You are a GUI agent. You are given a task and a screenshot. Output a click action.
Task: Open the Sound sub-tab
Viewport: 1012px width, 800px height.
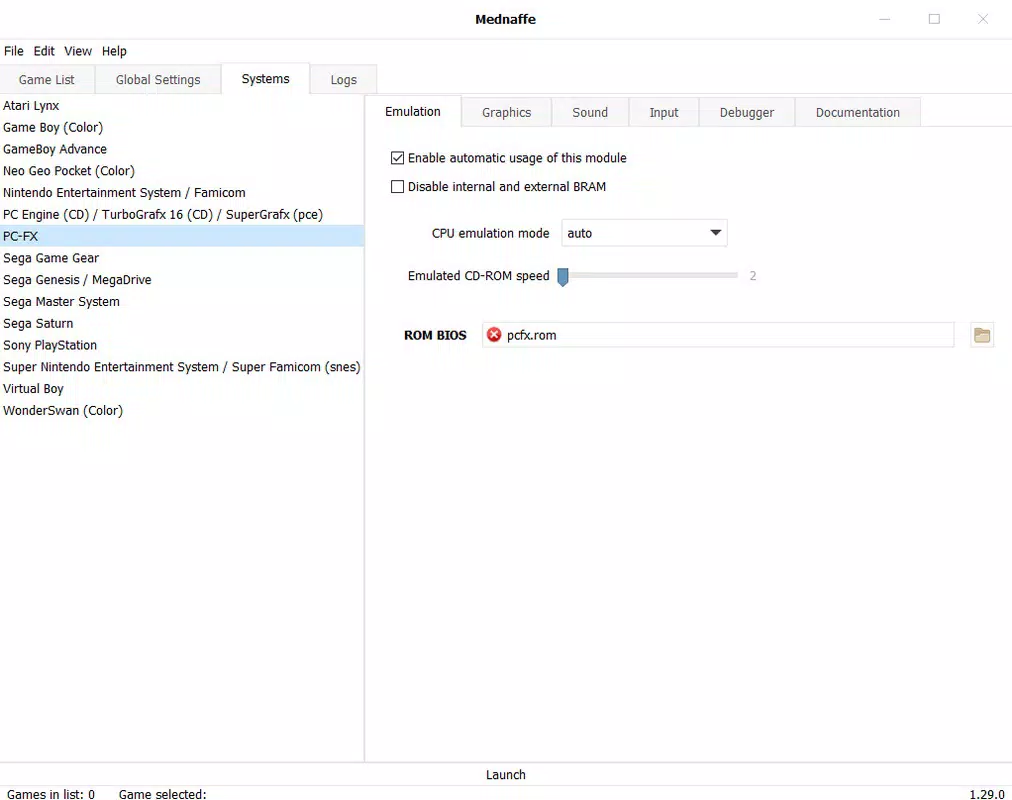(590, 112)
